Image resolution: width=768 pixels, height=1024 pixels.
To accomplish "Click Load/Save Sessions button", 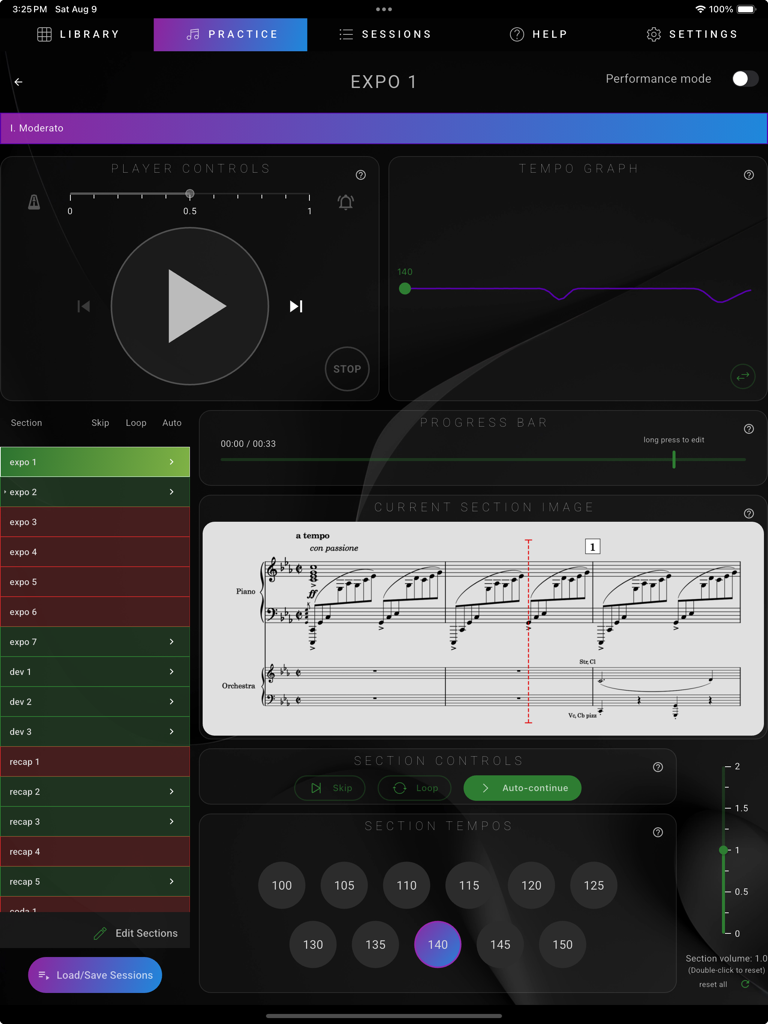I will tap(95, 975).
